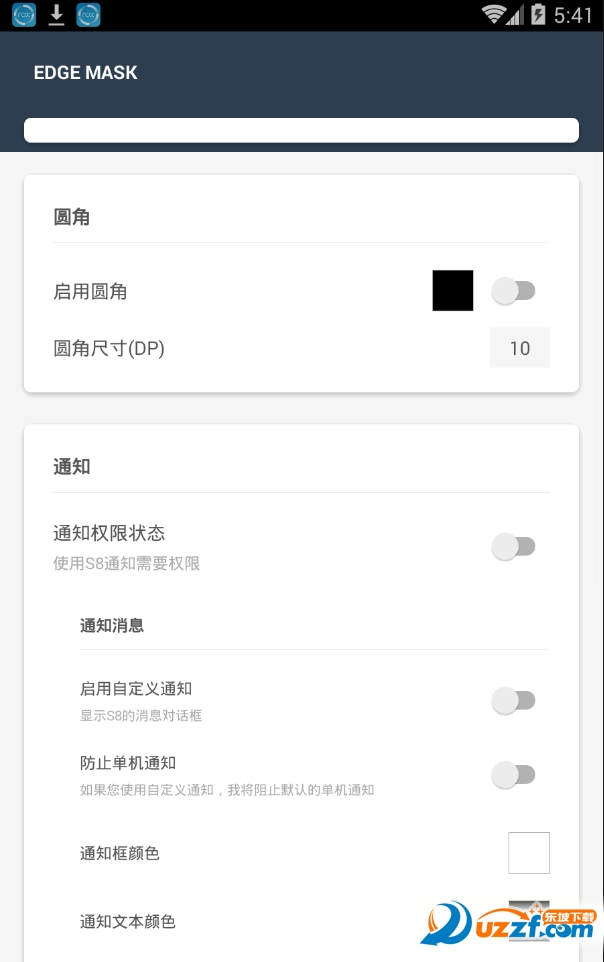Toggle 启用圆角 switch on
604x962 pixels.
click(514, 291)
